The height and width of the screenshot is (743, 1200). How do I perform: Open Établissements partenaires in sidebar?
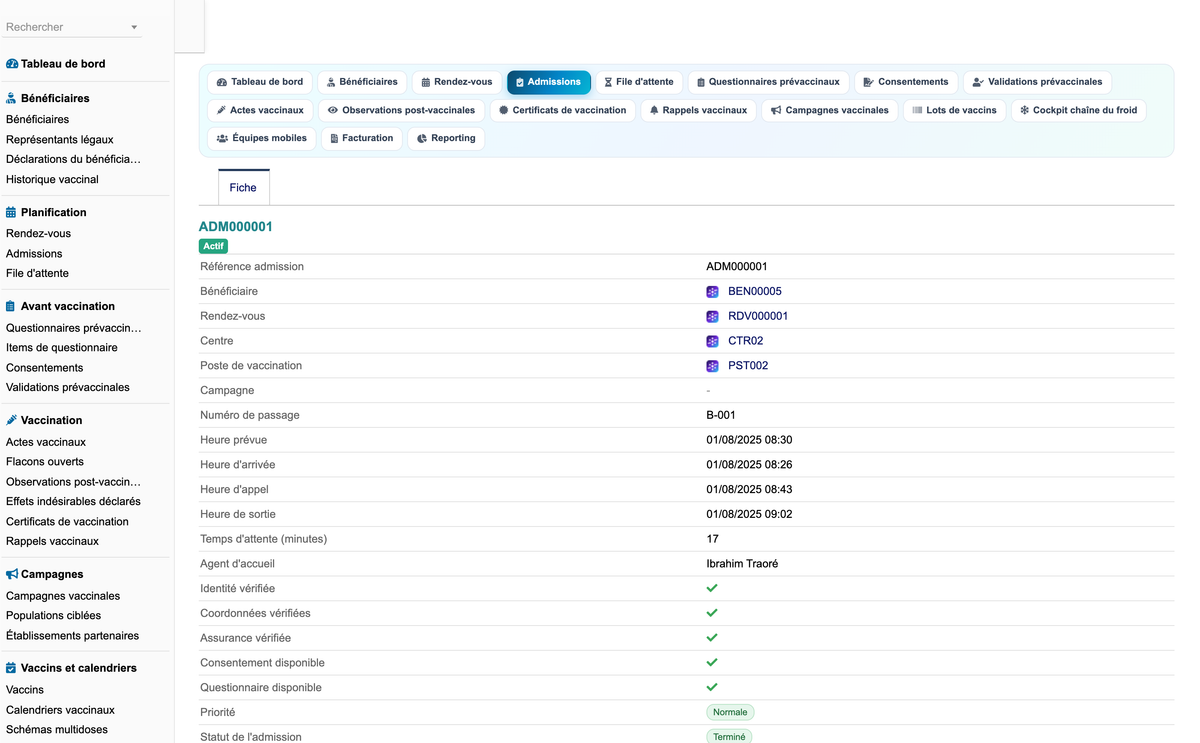coord(72,636)
